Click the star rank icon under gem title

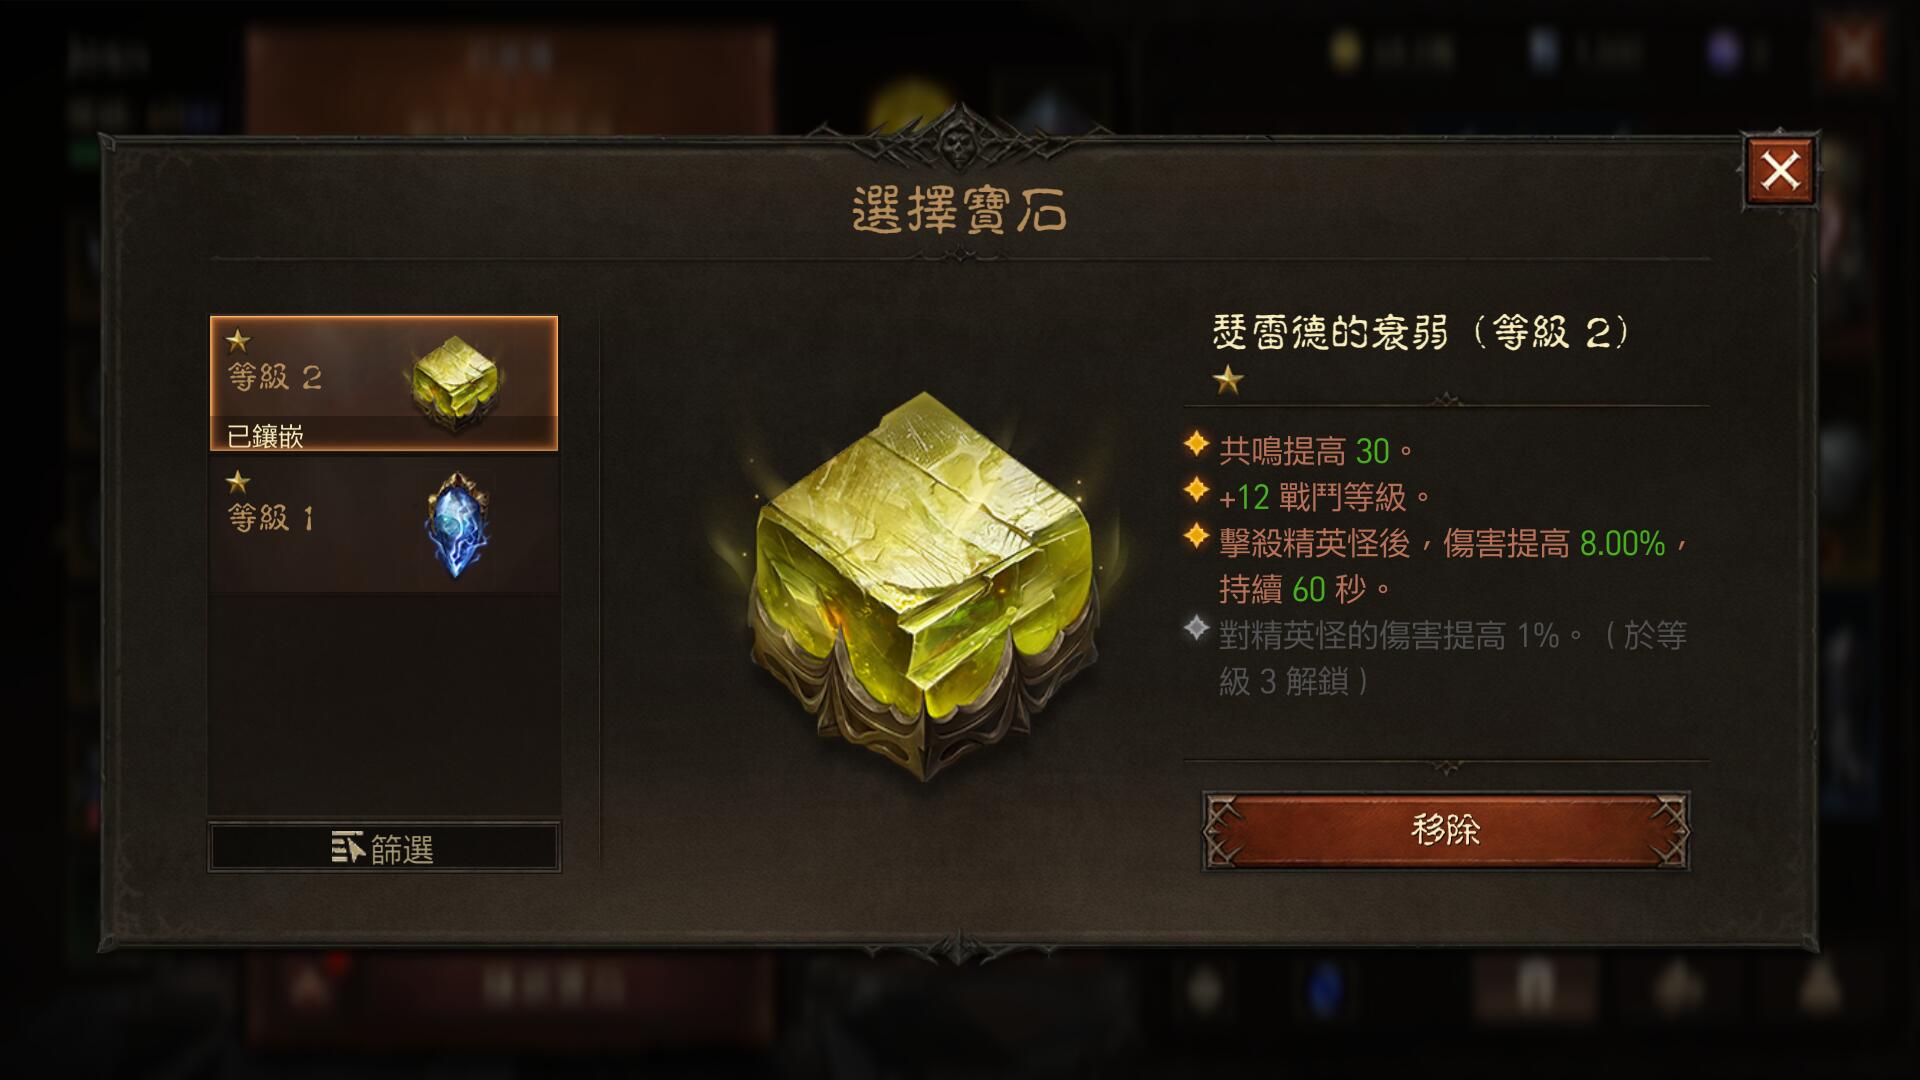[1228, 380]
